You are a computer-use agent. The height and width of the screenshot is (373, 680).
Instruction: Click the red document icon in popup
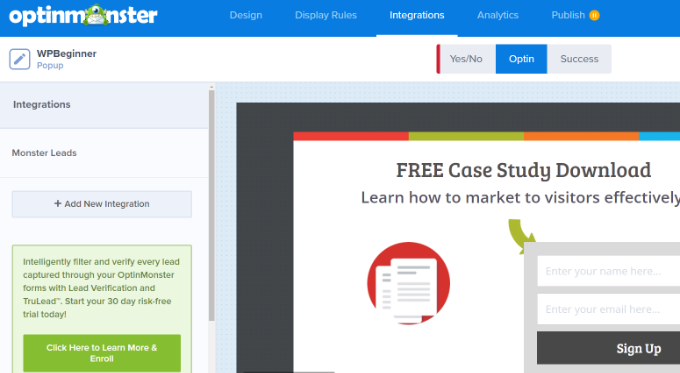409,283
